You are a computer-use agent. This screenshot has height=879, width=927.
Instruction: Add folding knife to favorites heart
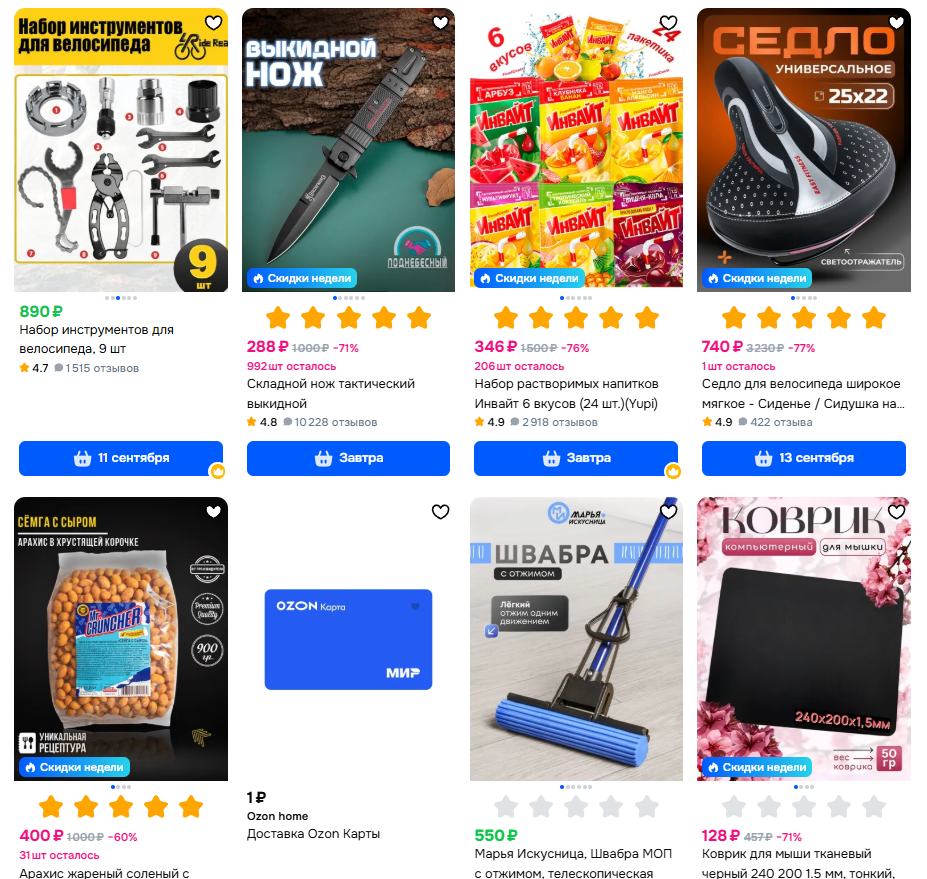pos(440,23)
